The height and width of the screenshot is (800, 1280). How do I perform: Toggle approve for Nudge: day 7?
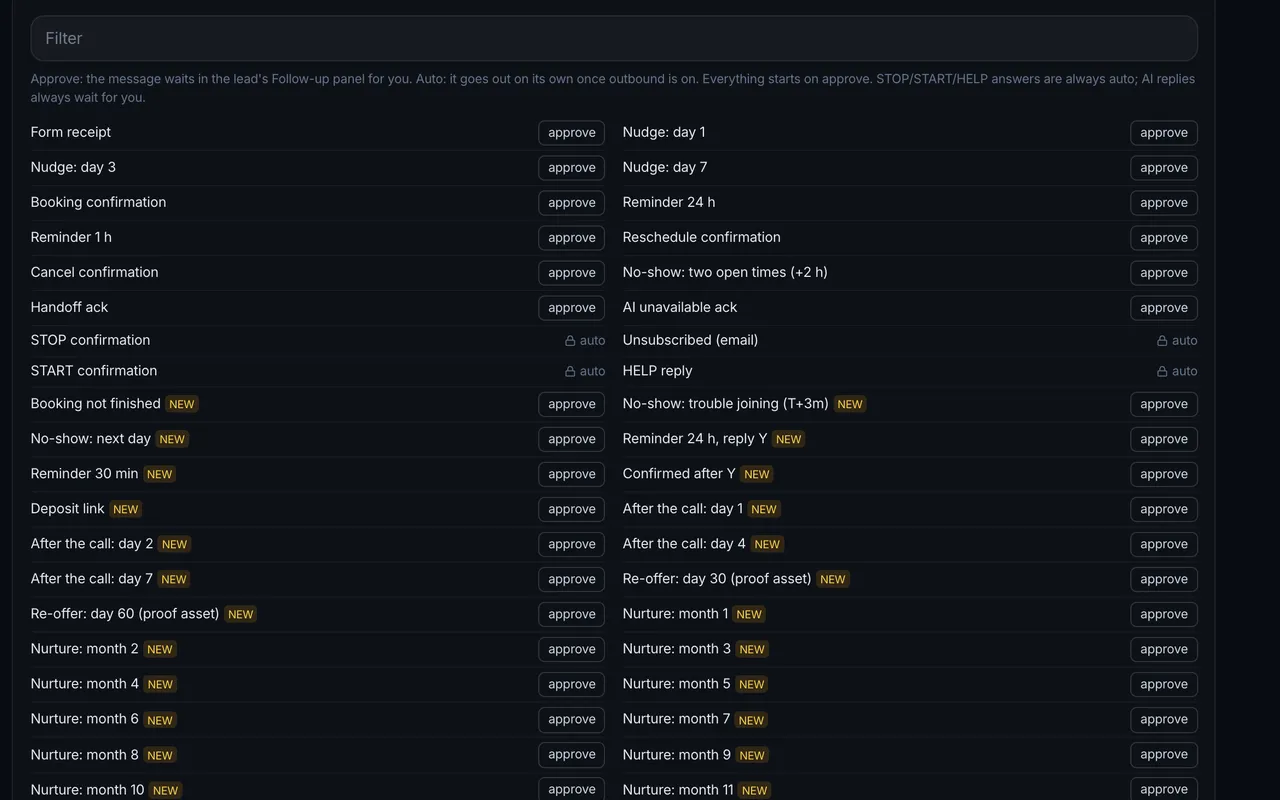pyautogui.click(x=1164, y=168)
